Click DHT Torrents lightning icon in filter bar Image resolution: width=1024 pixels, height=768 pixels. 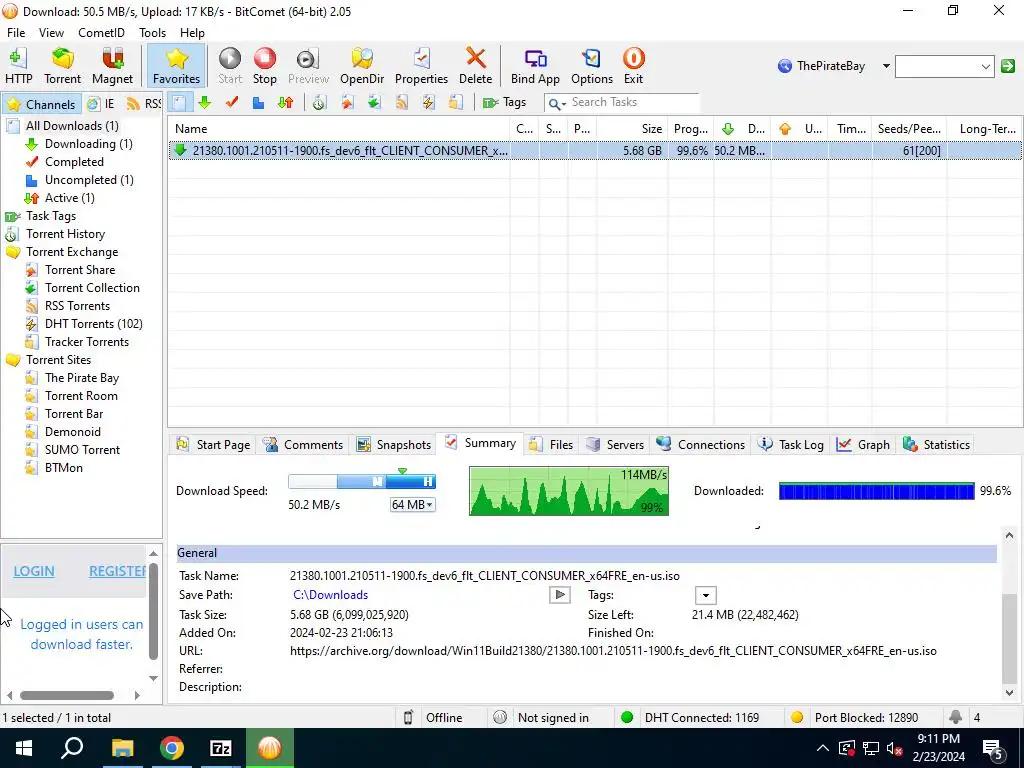(428, 103)
